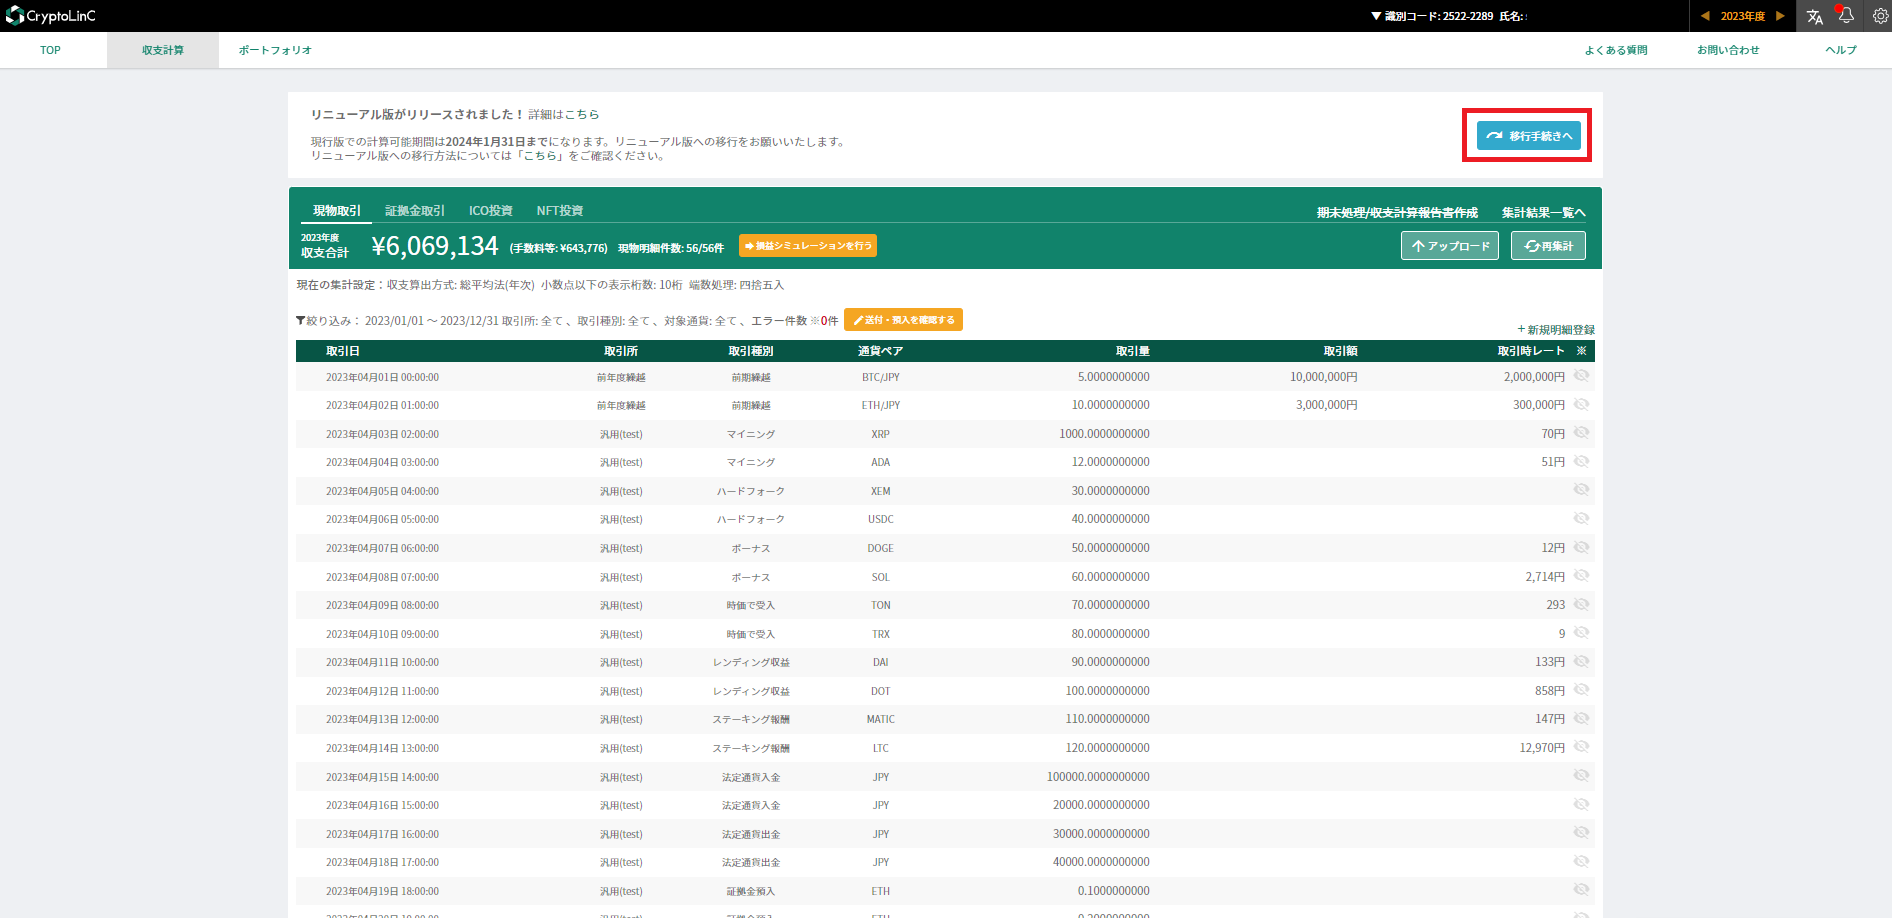
Task: Sort by 取引時レート column header
Action: [1531, 351]
